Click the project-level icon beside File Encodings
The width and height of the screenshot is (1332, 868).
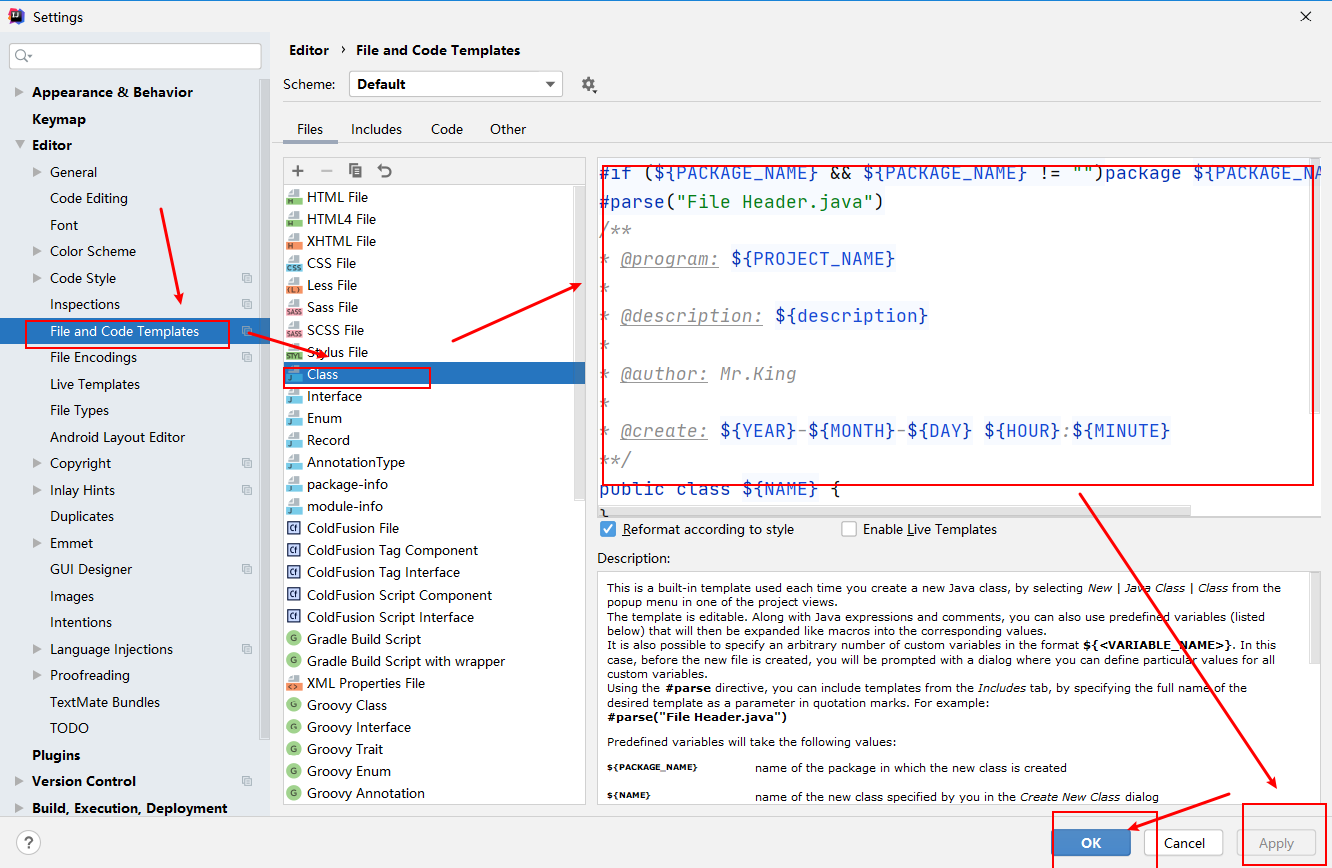(x=247, y=357)
